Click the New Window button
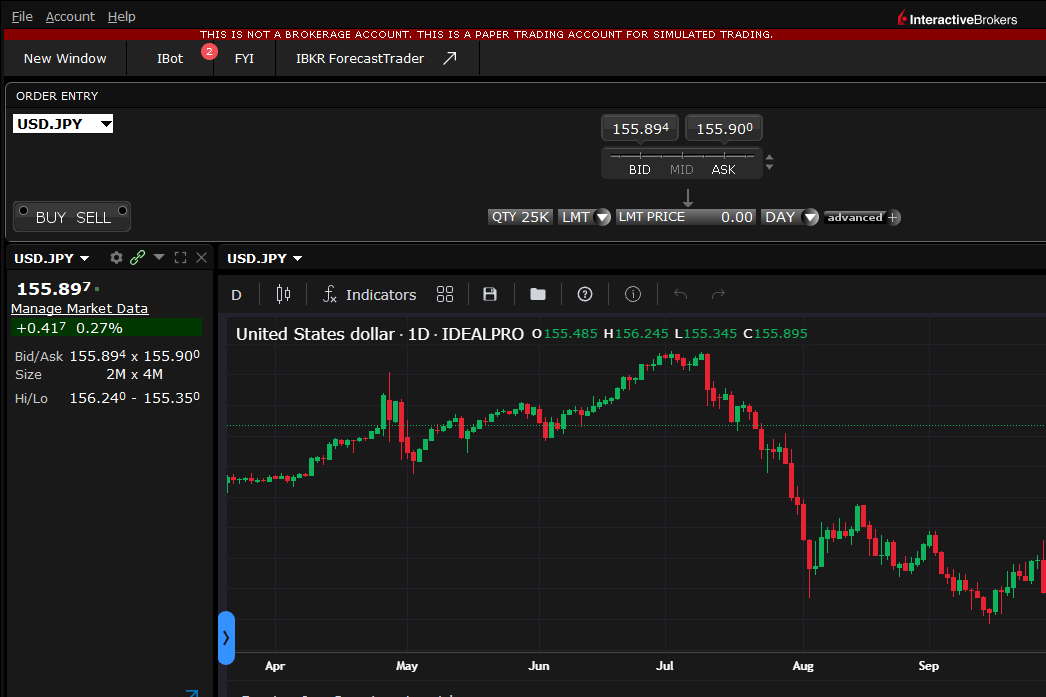This screenshot has height=697, width=1046. coord(65,59)
